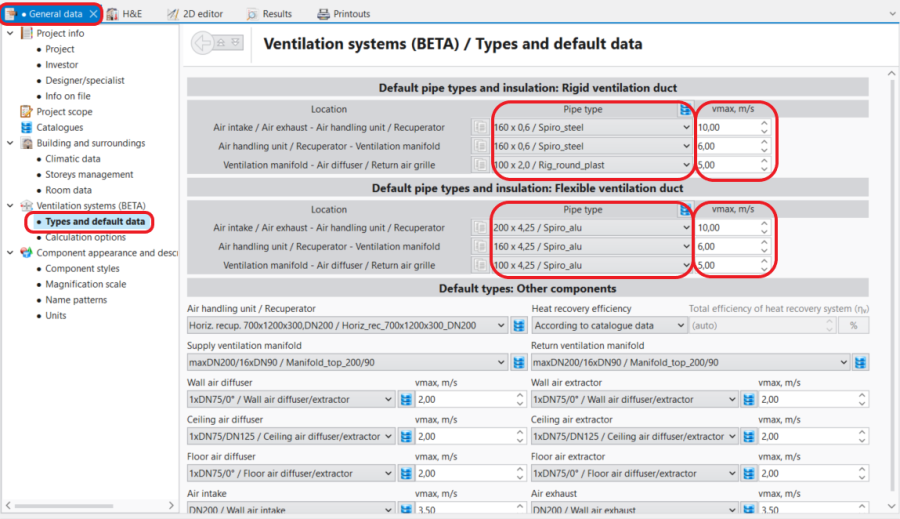
Task: Click catalogue icon next to Supply ventilation manifold
Action: 519,362
